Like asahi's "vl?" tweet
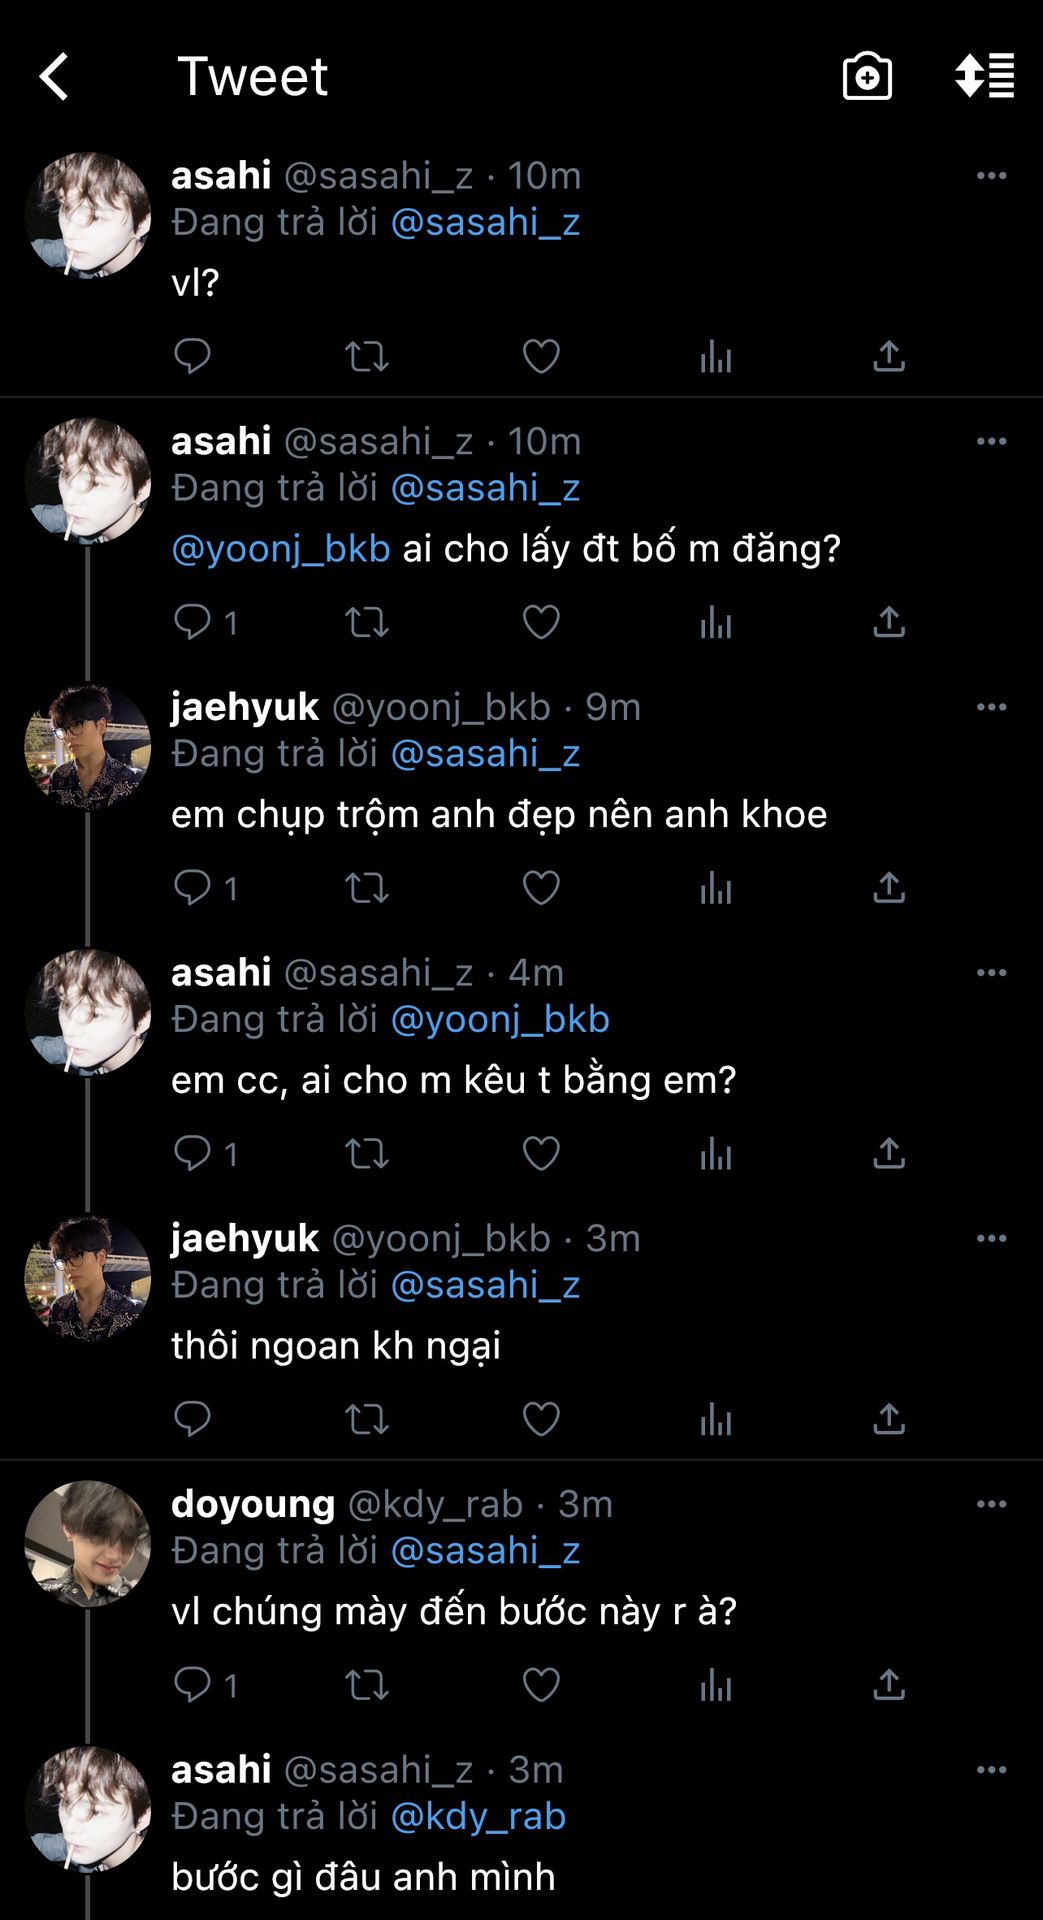 pos(541,356)
